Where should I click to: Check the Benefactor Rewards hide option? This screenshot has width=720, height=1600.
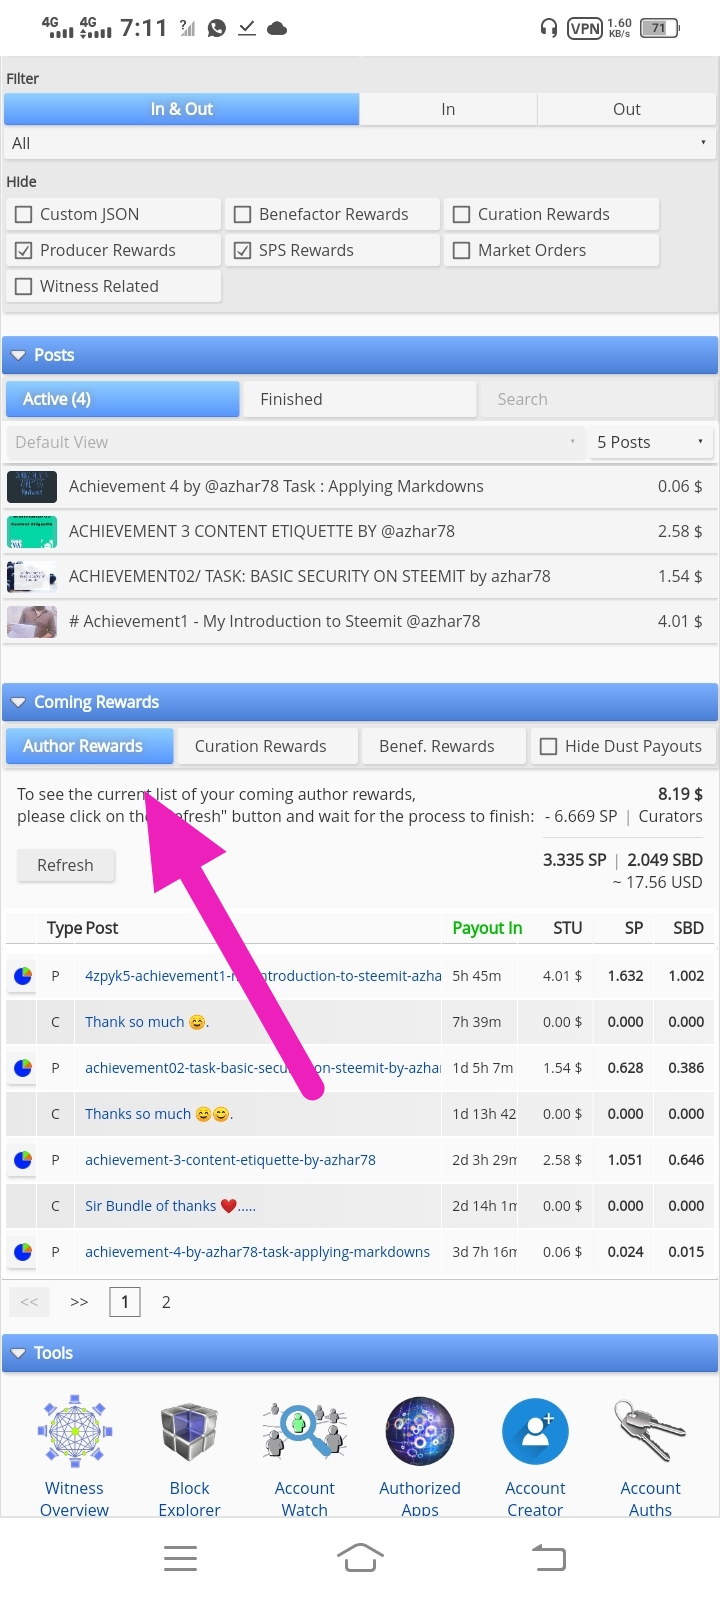coord(242,214)
